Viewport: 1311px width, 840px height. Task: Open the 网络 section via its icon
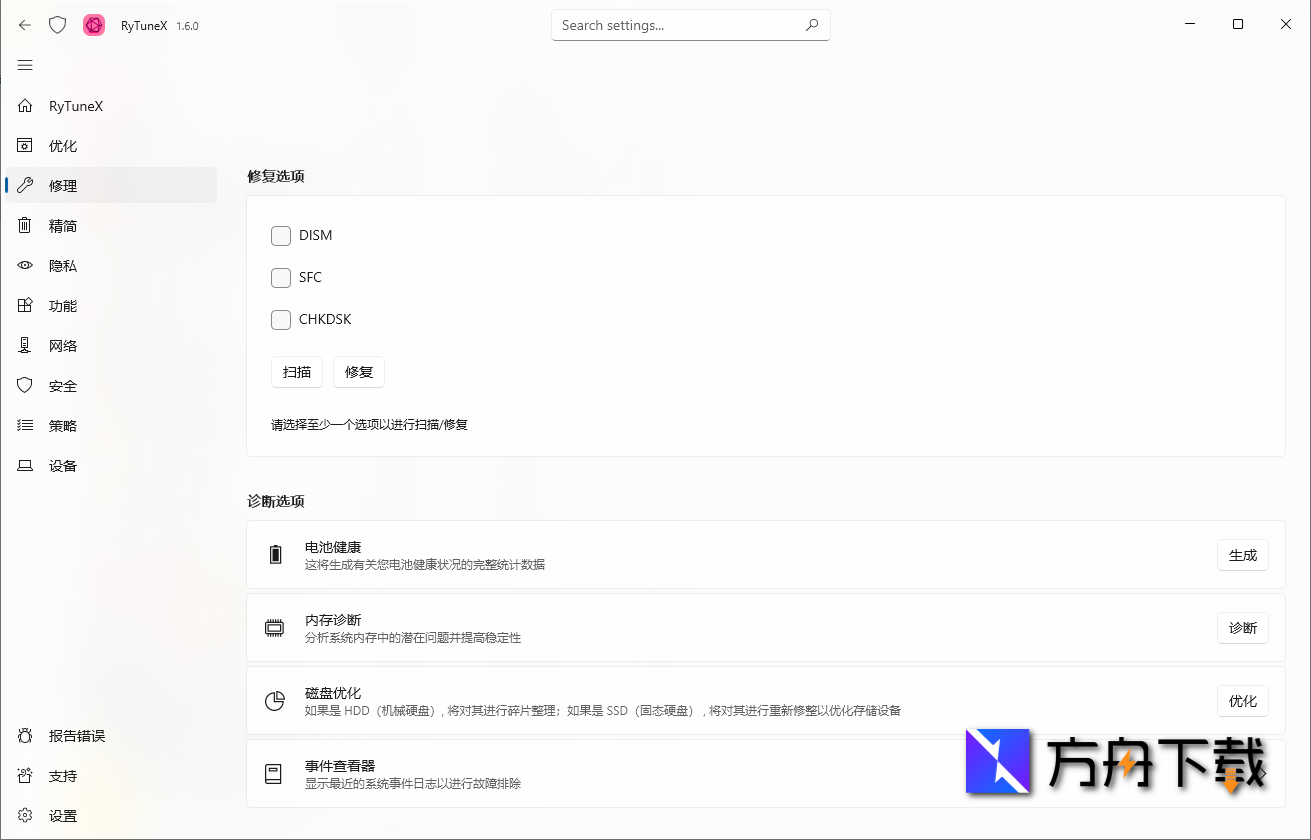click(25, 345)
